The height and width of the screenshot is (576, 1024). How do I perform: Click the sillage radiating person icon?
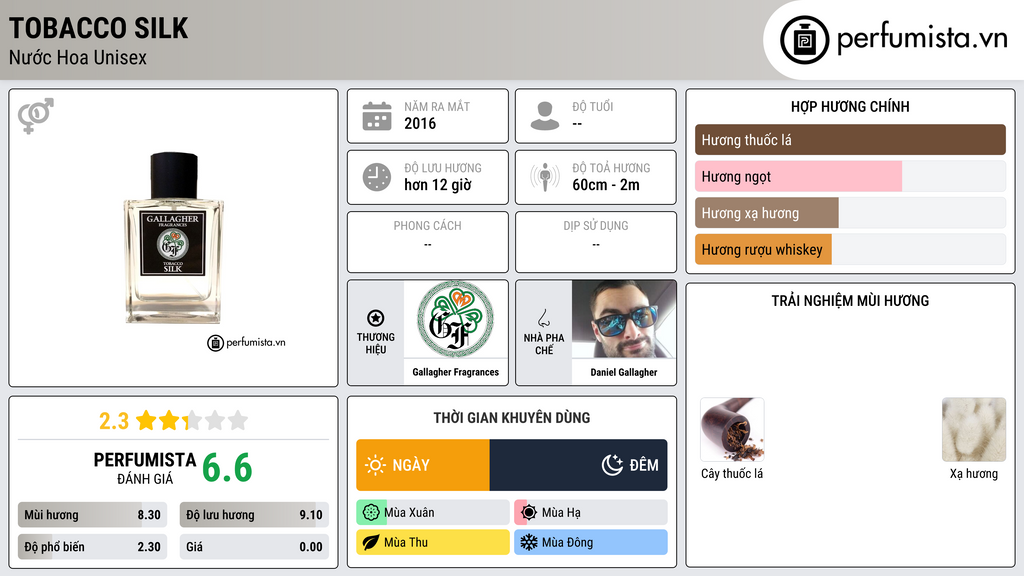coord(545,177)
